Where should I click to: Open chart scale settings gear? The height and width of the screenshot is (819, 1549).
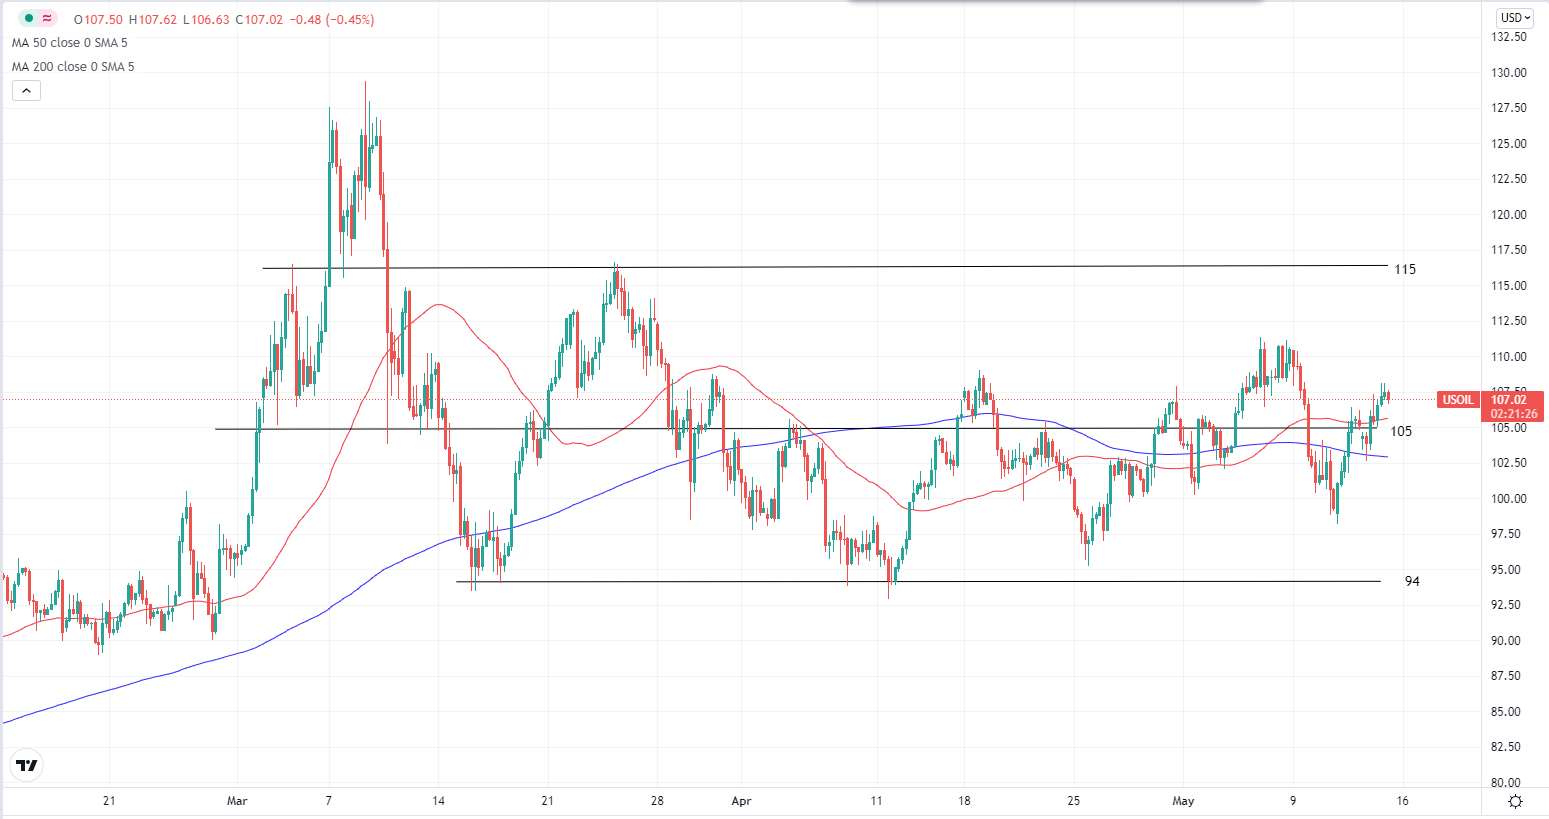tap(1516, 801)
